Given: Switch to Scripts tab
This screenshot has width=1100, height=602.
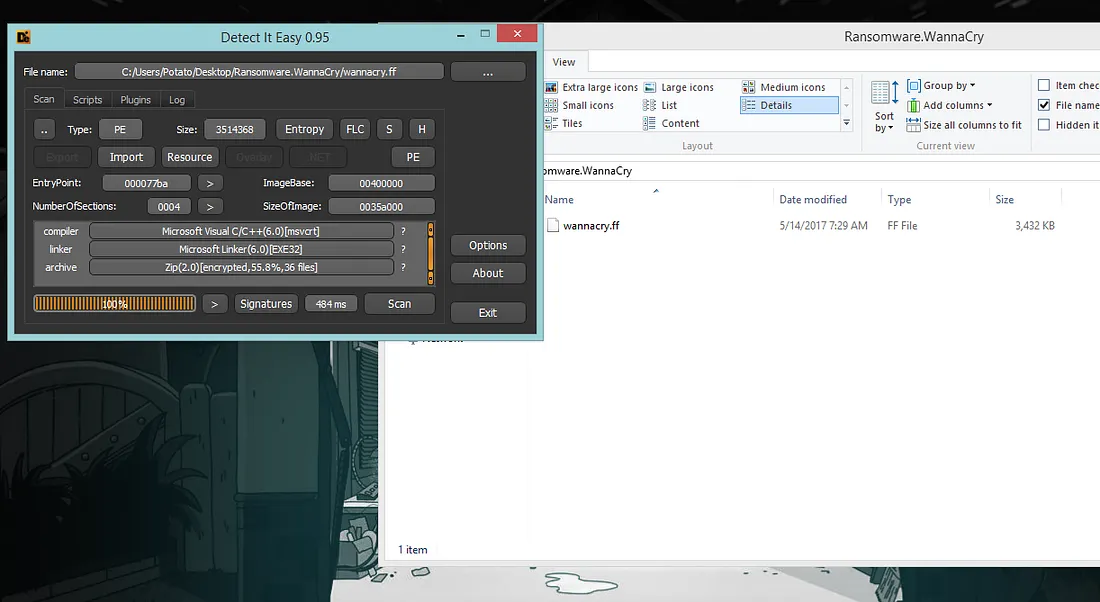Looking at the screenshot, I should point(88,100).
